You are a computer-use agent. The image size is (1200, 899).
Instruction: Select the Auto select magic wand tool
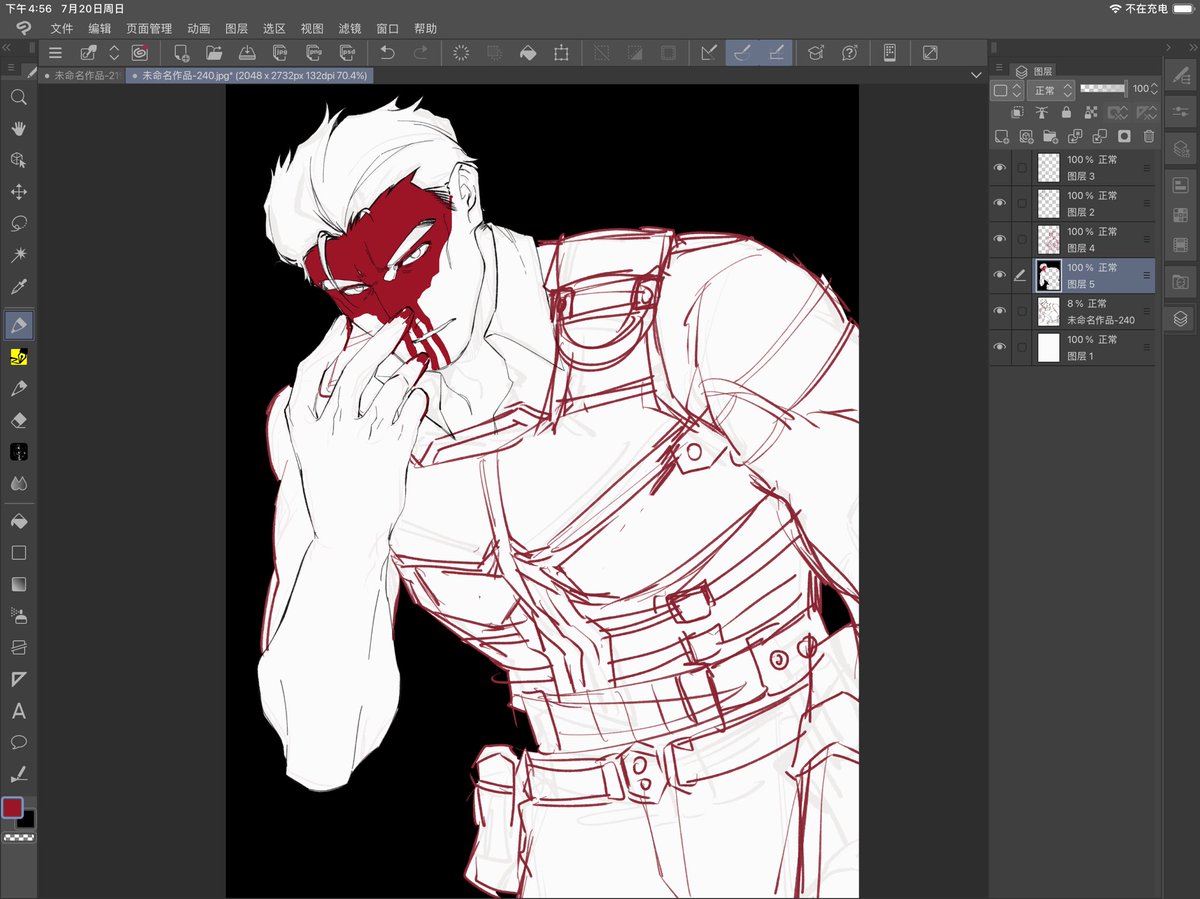[18, 255]
